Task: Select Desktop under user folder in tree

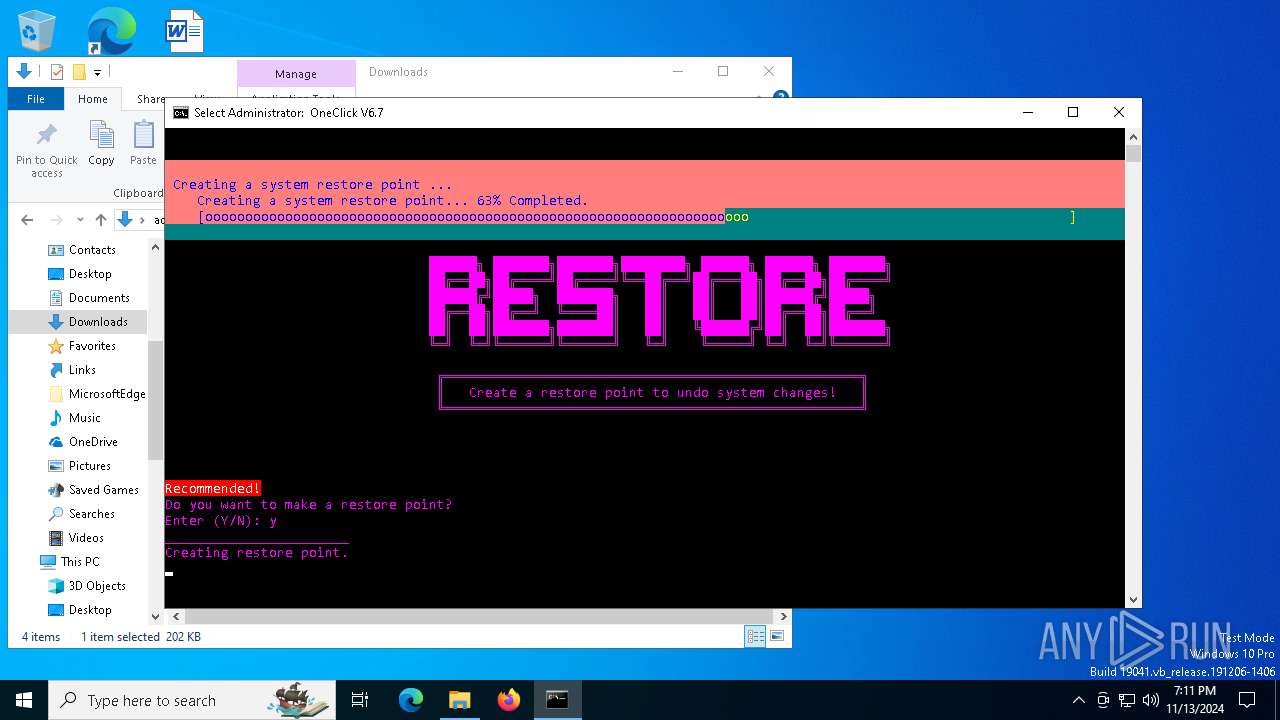Action: tap(90, 274)
